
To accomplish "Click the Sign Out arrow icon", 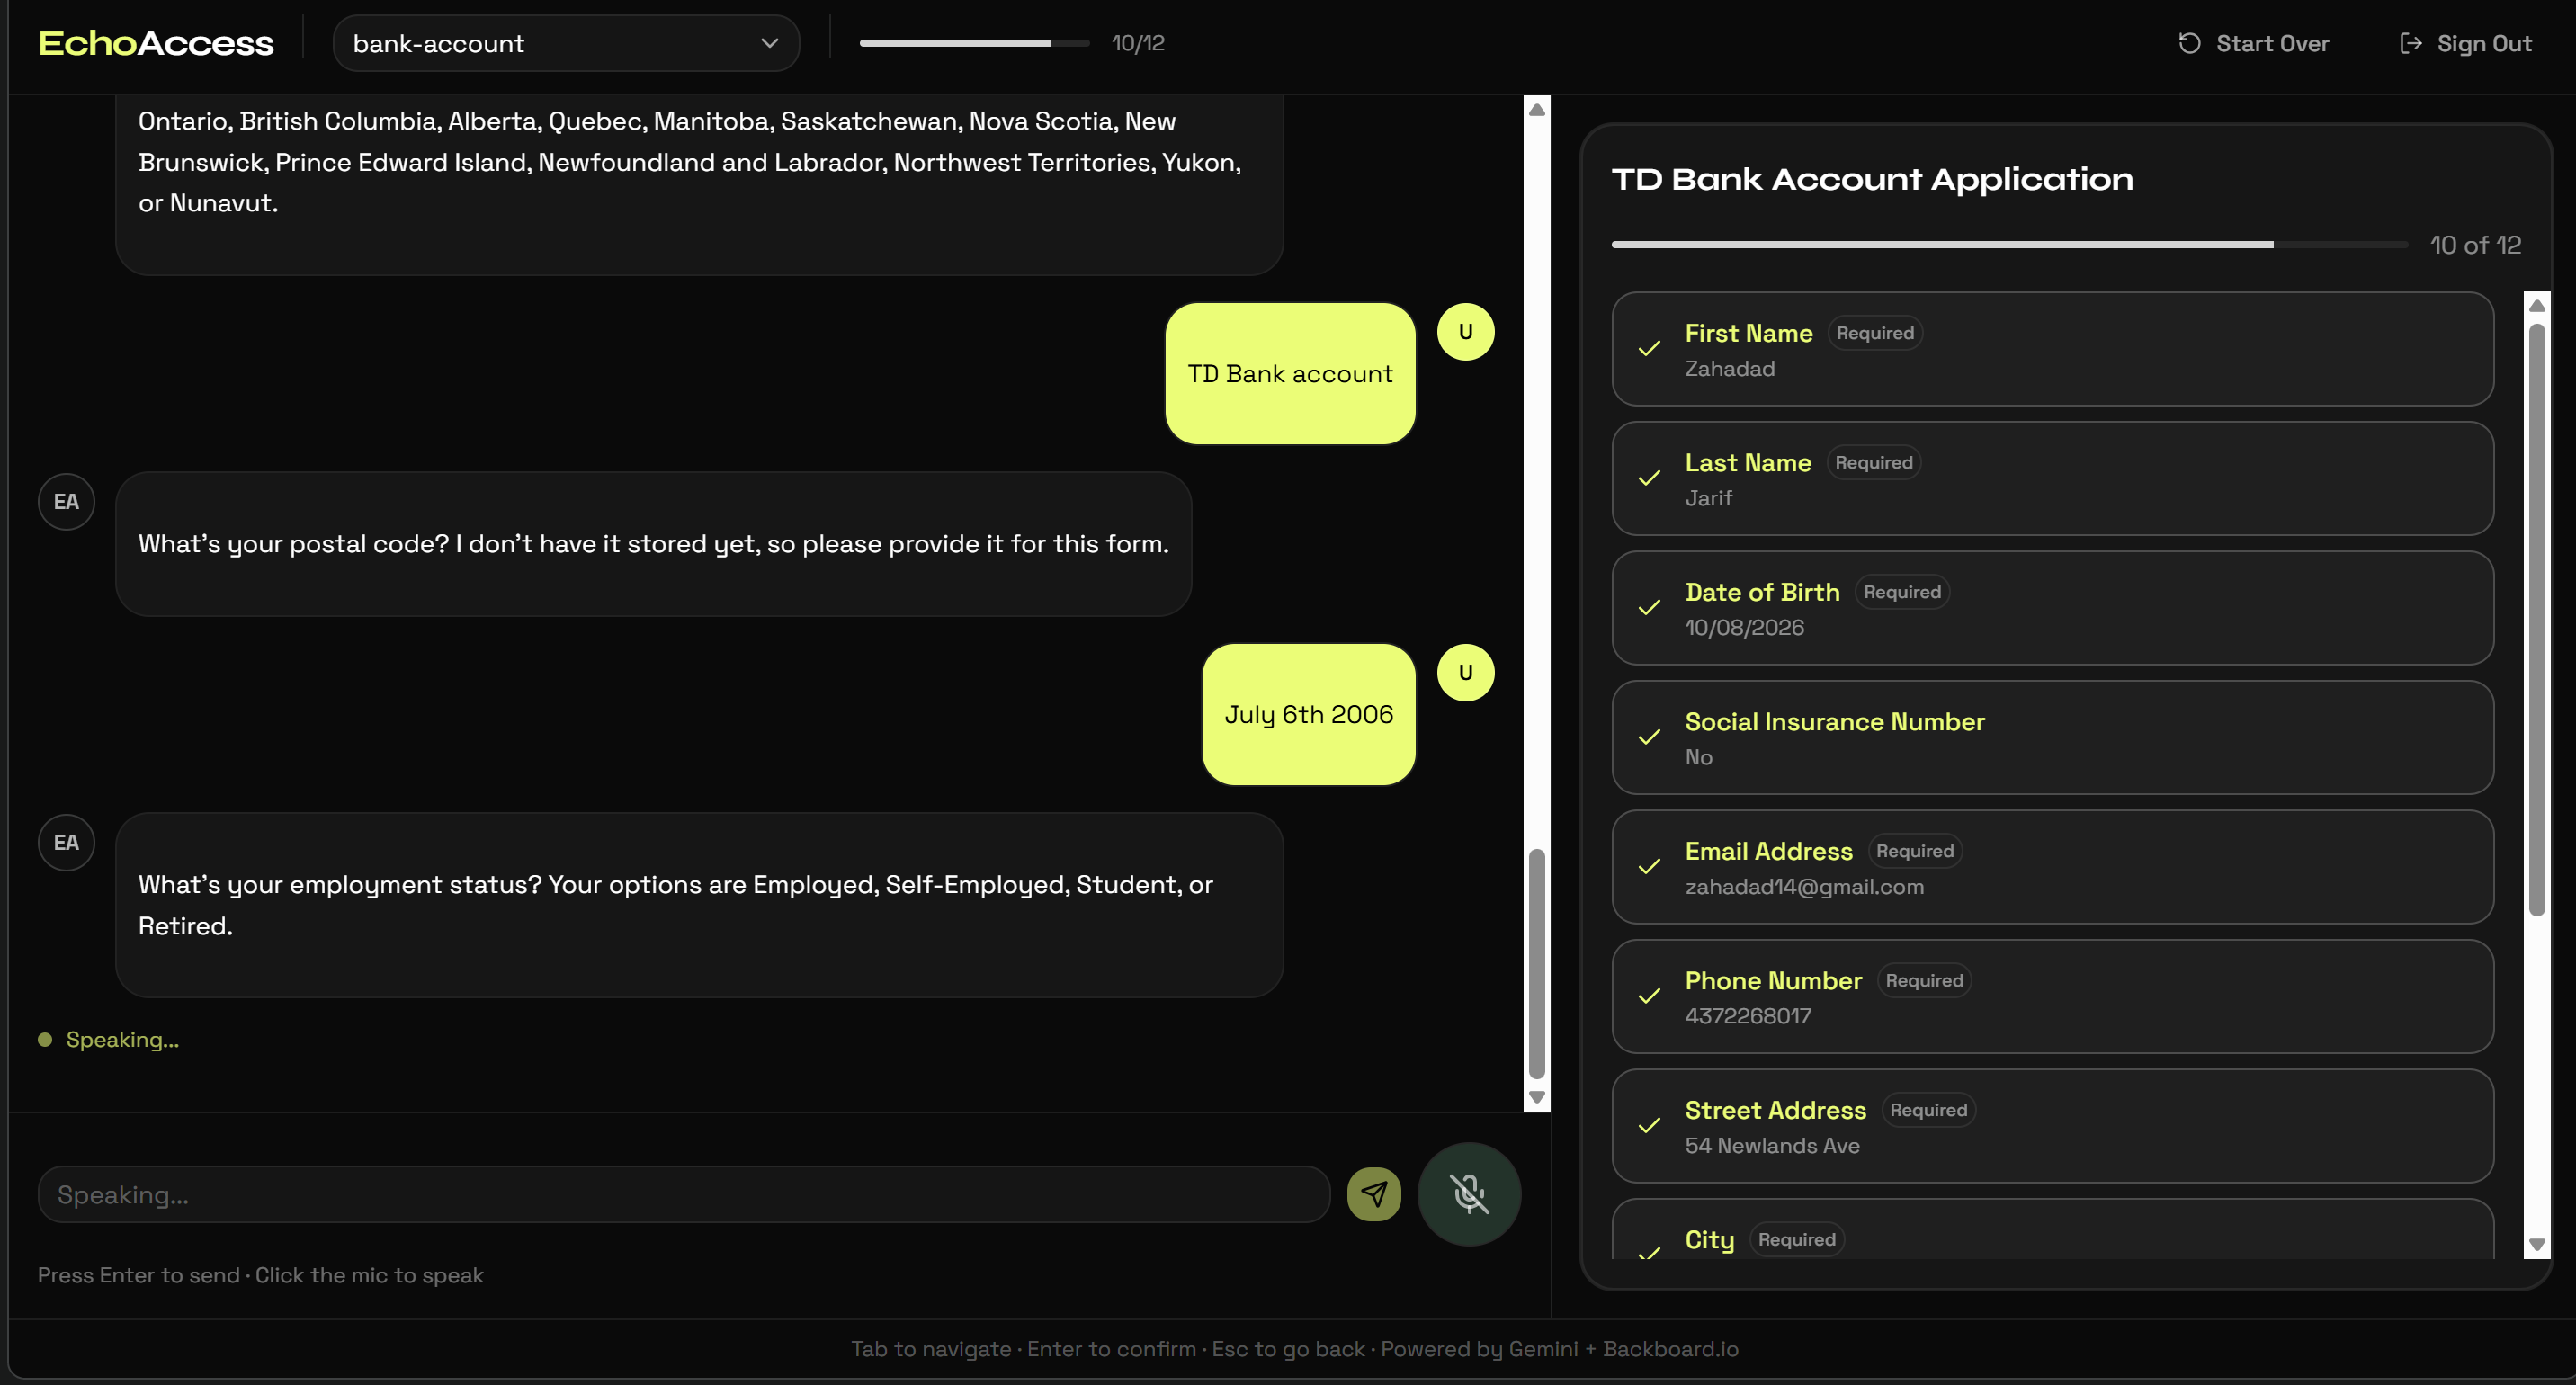I will click(2410, 43).
